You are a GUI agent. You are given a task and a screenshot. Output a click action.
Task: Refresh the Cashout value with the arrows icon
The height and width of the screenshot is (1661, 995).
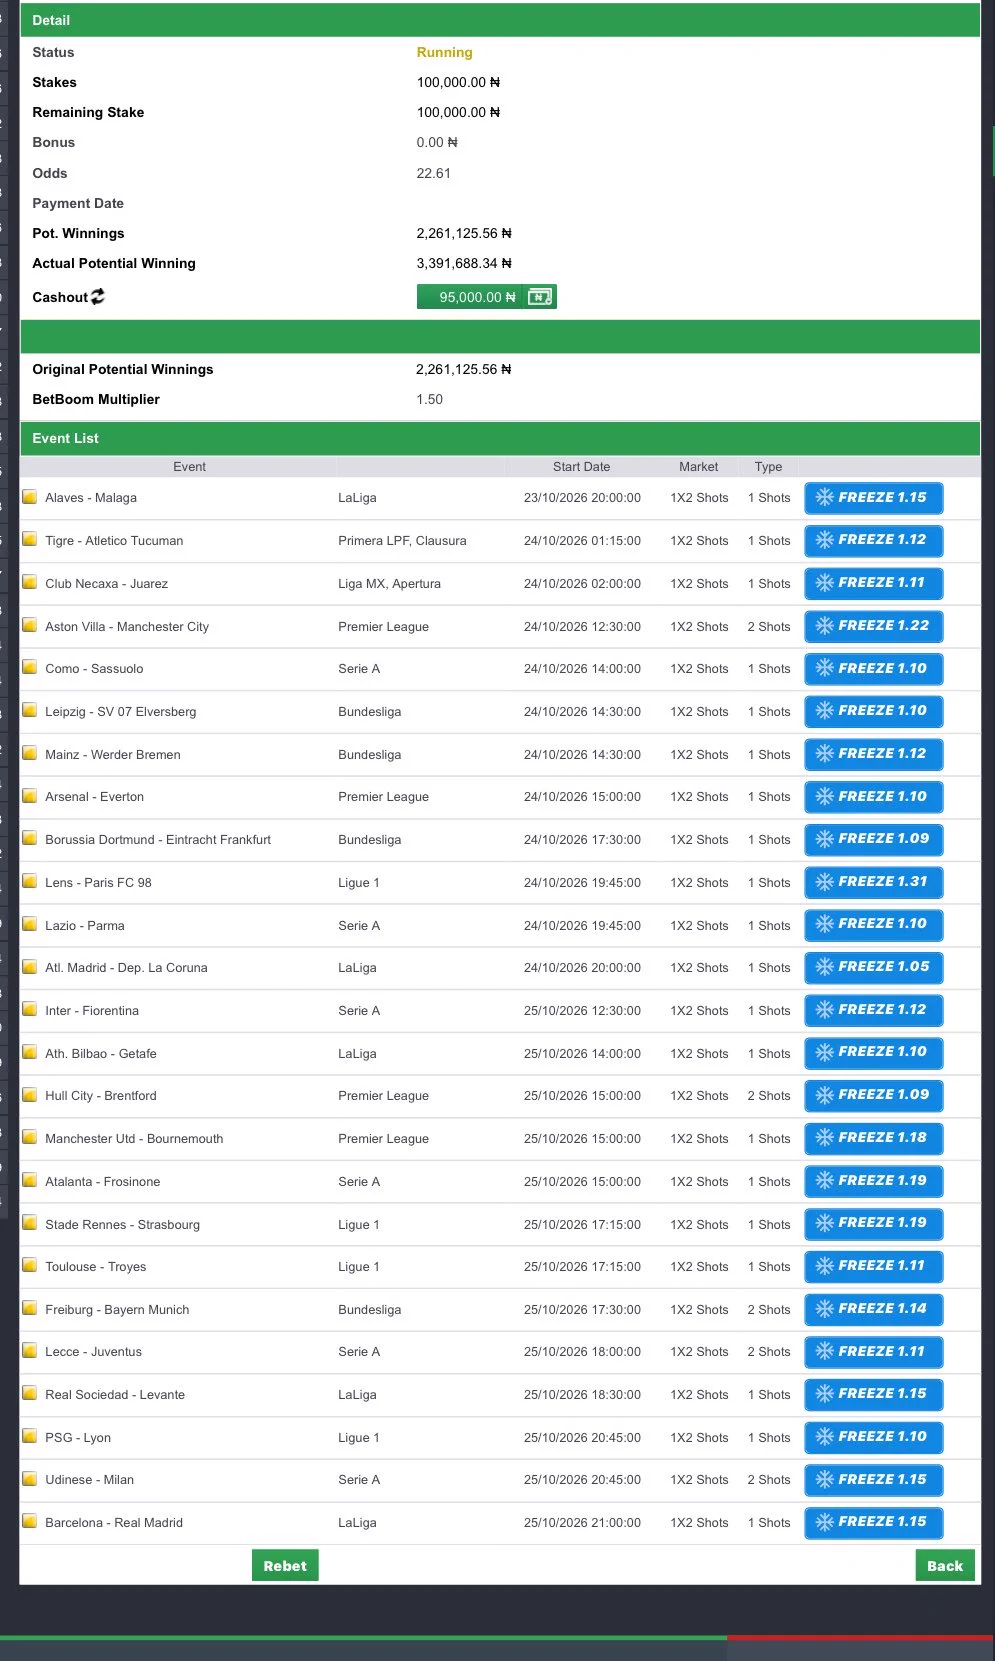click(97, 297)
